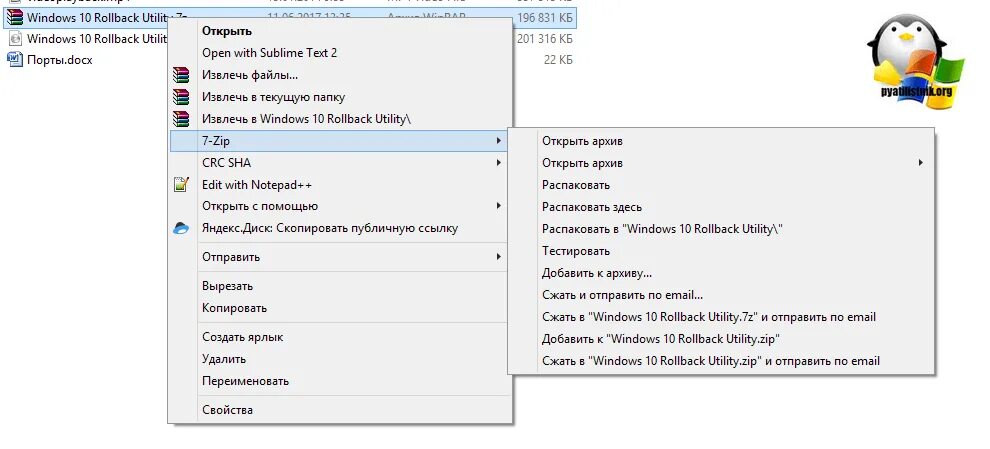The height and width of the screenshot is (449, 990).
Task: Open the CRC SHA menu entry
Action: point(340,163)
